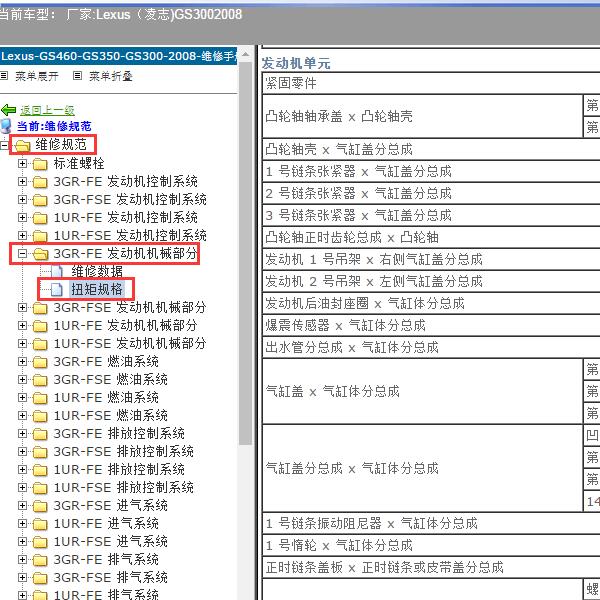The height and width of the screenshot is (600, 600).
Task: Click the 1UR-FSE 进气系统 folder icon
Action: [x=40, y=542]
